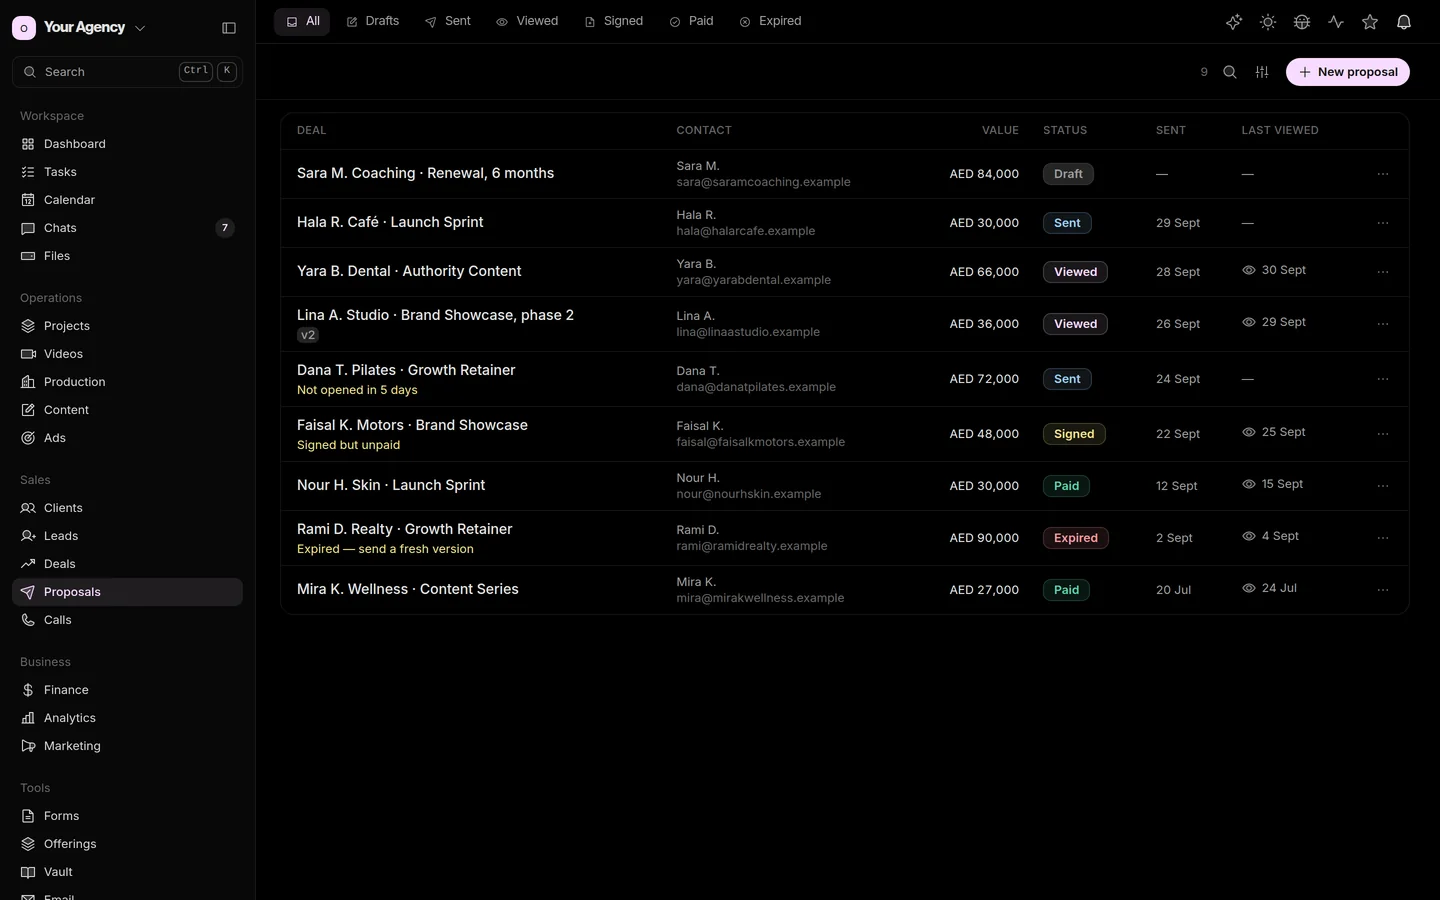The width and height of the screenshot is (1440, 900).
Task: Click the v2 version tag
Action: tap(308, 336)
